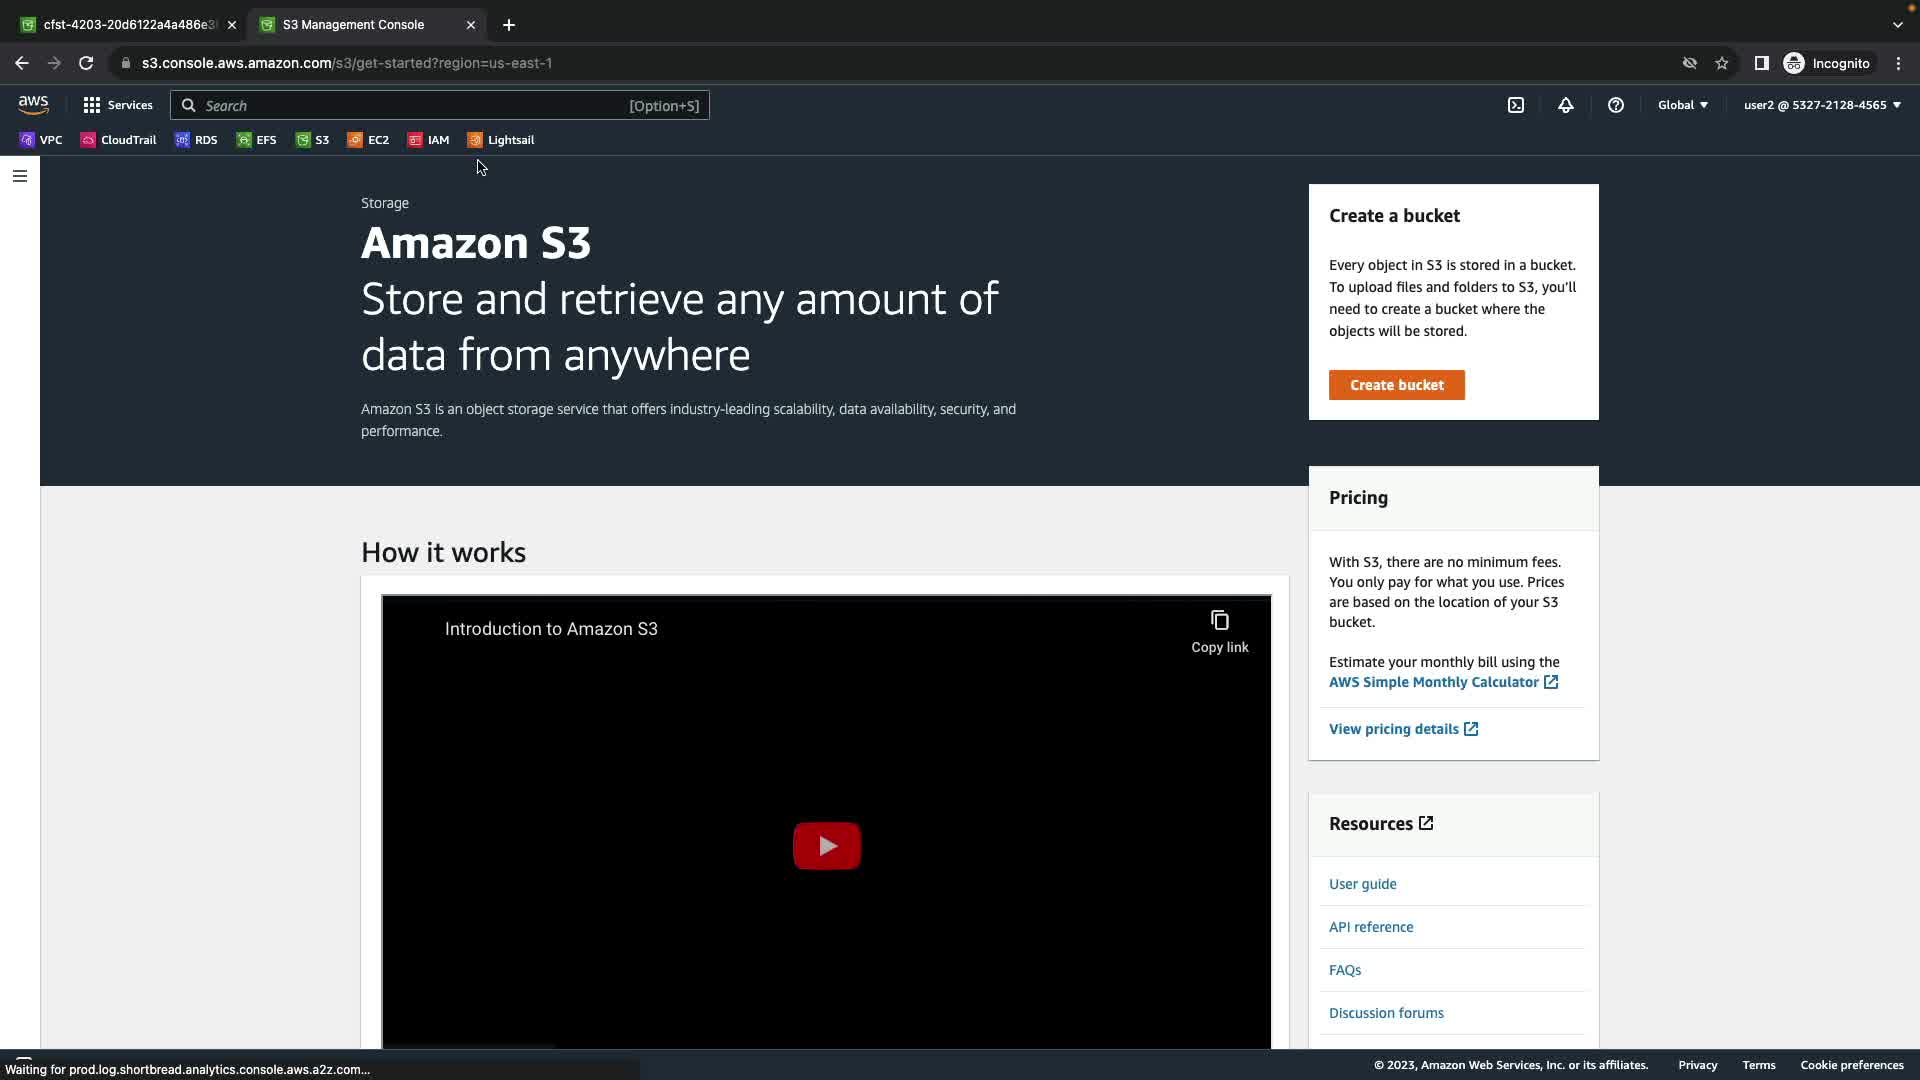Viewport: 1920px width, 1080px height.
Task: Click the AWS logo home icon
Action: tap(33, 105)
